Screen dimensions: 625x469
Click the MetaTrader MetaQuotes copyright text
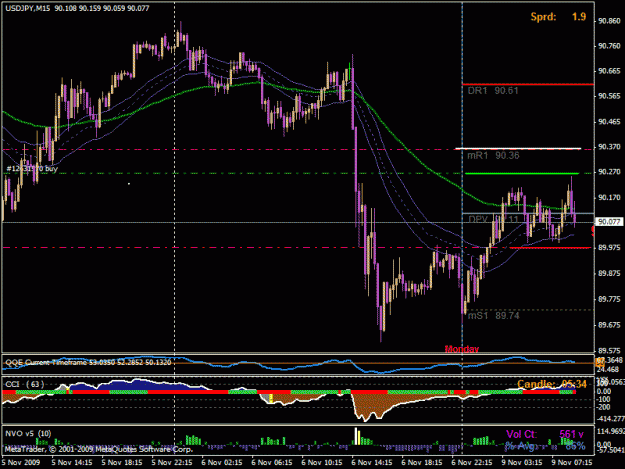98,449
